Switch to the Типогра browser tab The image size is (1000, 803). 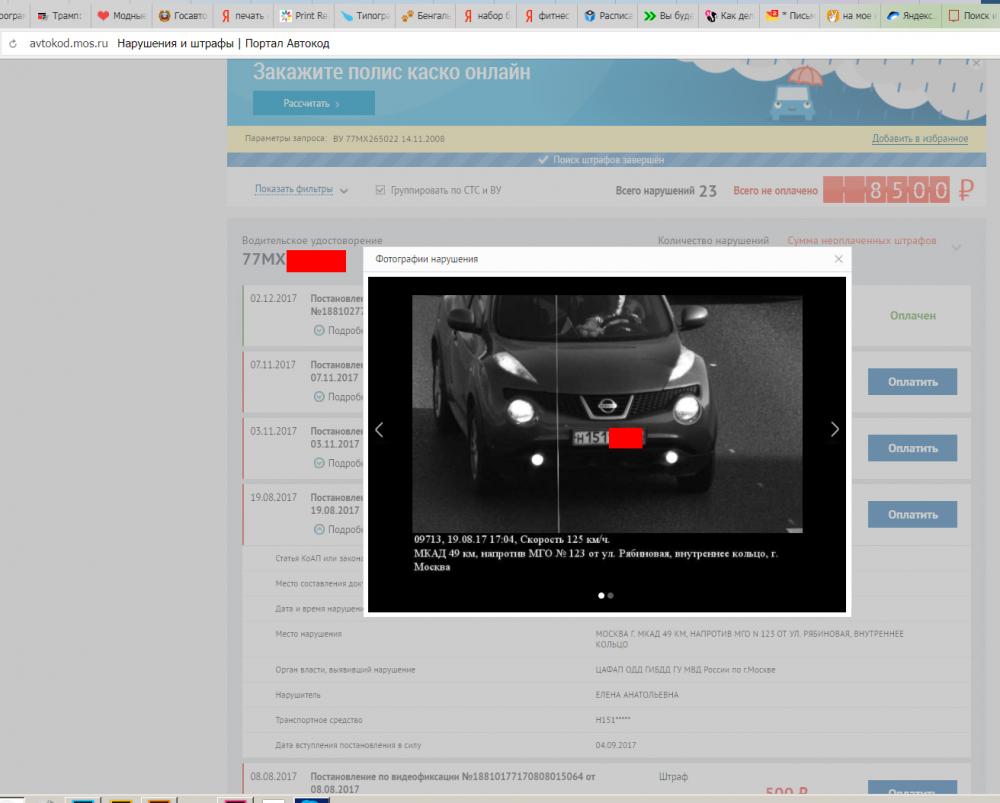tap(366, 15)
